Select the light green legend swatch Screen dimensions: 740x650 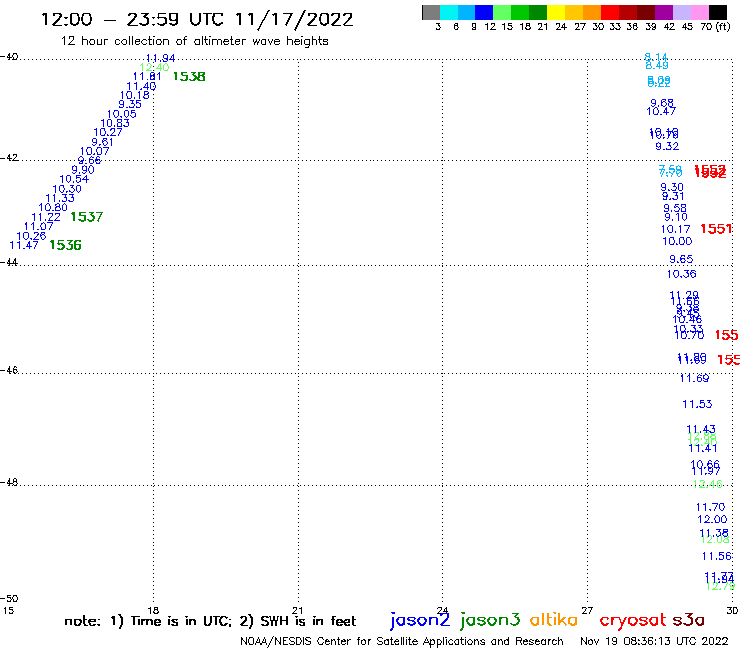tap(502, 12)
